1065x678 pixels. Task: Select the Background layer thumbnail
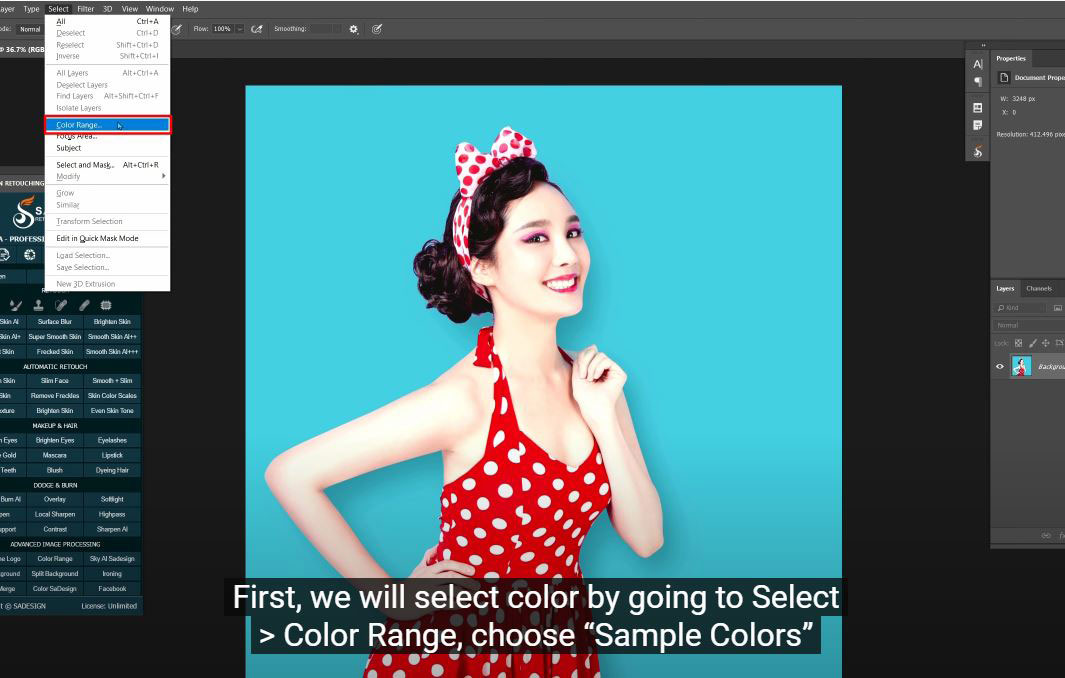[x=1021, y=367]
